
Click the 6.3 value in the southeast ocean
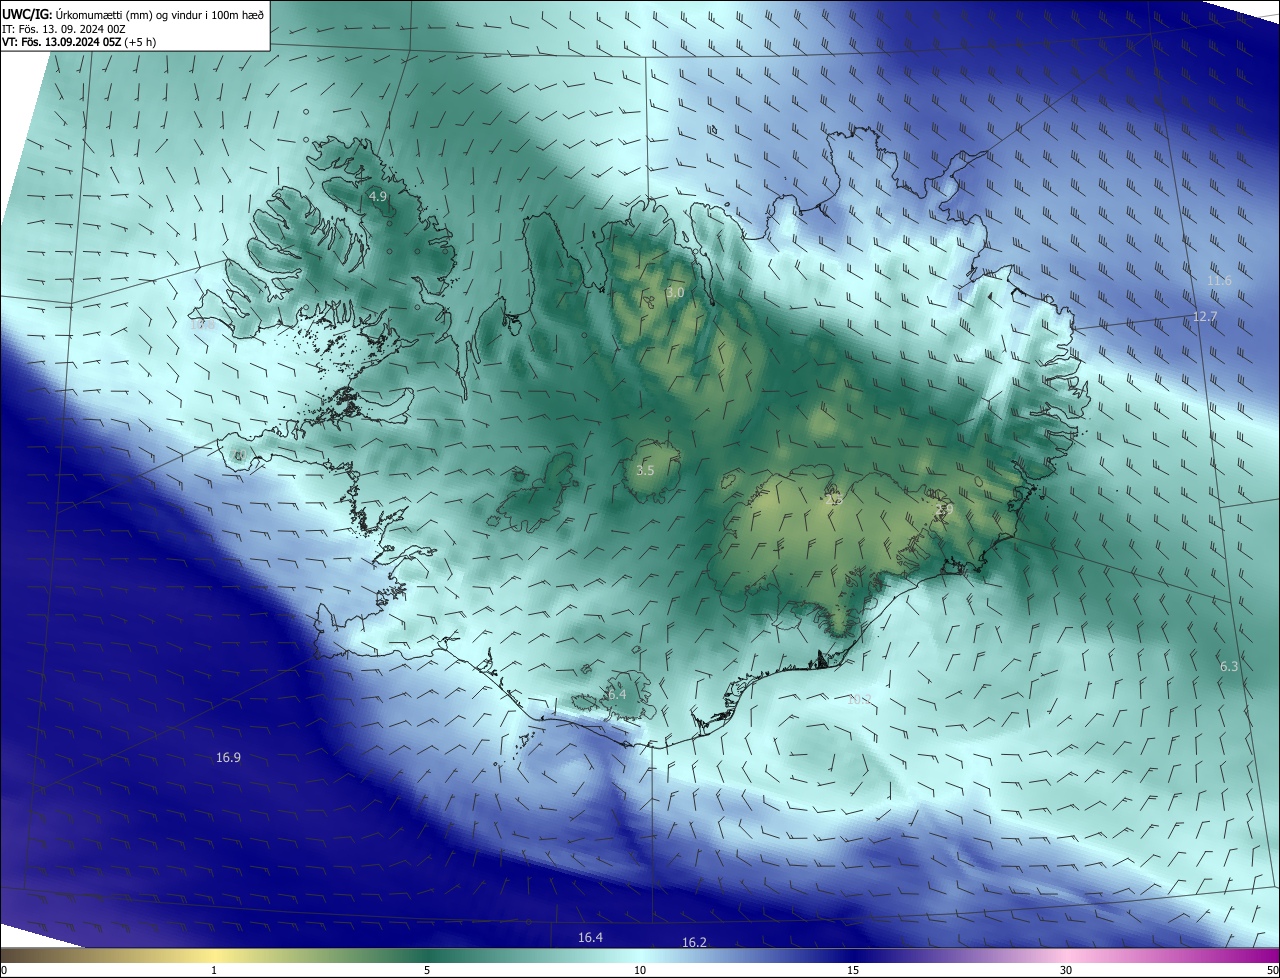click(x=1229, y=667)
